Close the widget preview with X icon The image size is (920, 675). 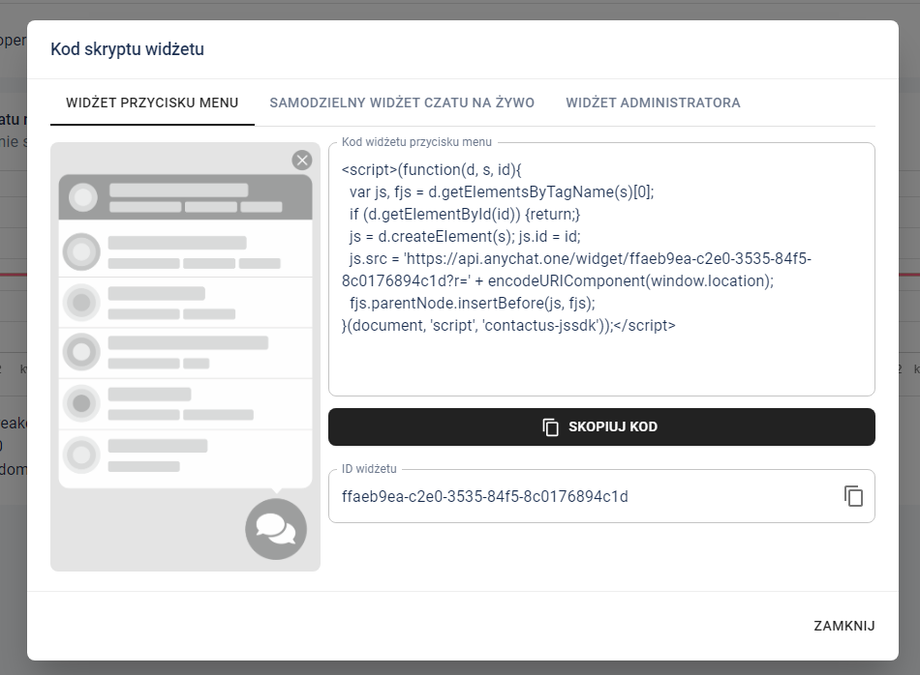tap(302, 160)
